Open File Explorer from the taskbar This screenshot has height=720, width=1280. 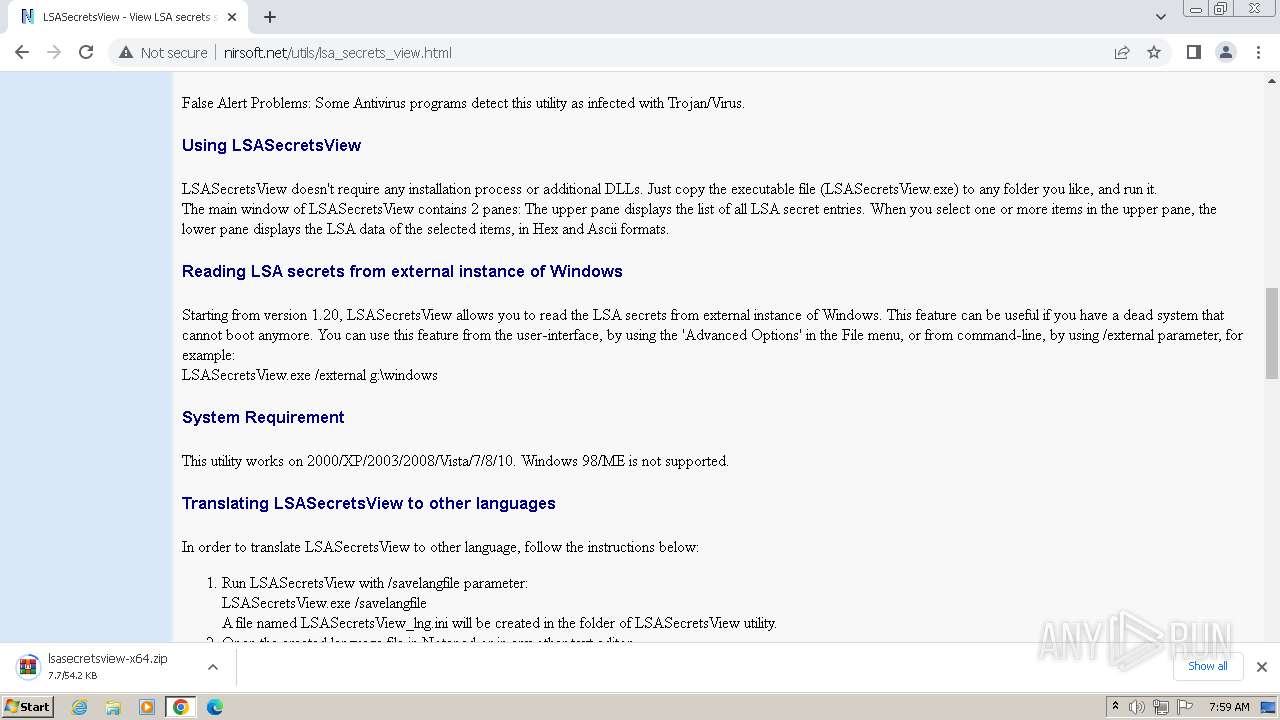click(113, 707)
